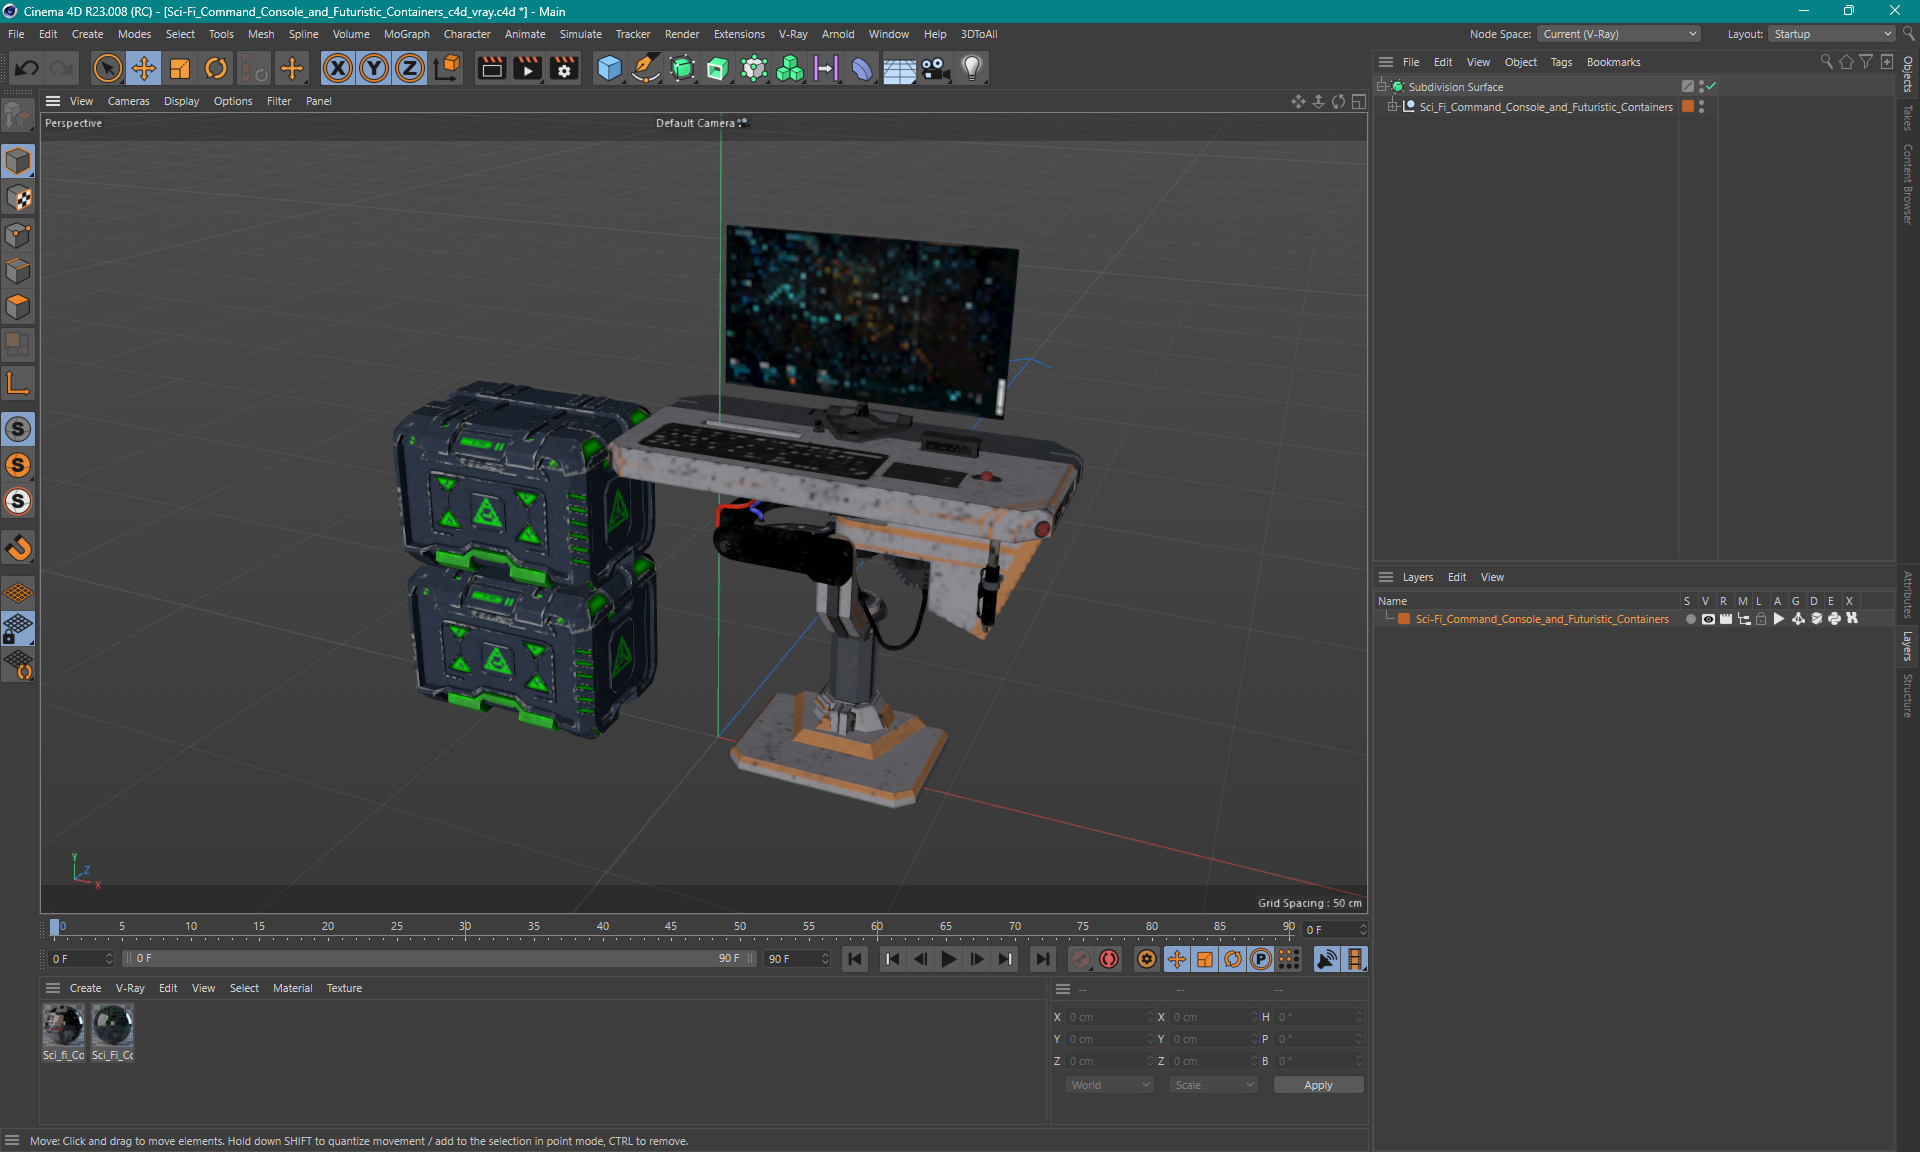Open Object Manager Tags menu

tap(1561, 62)
